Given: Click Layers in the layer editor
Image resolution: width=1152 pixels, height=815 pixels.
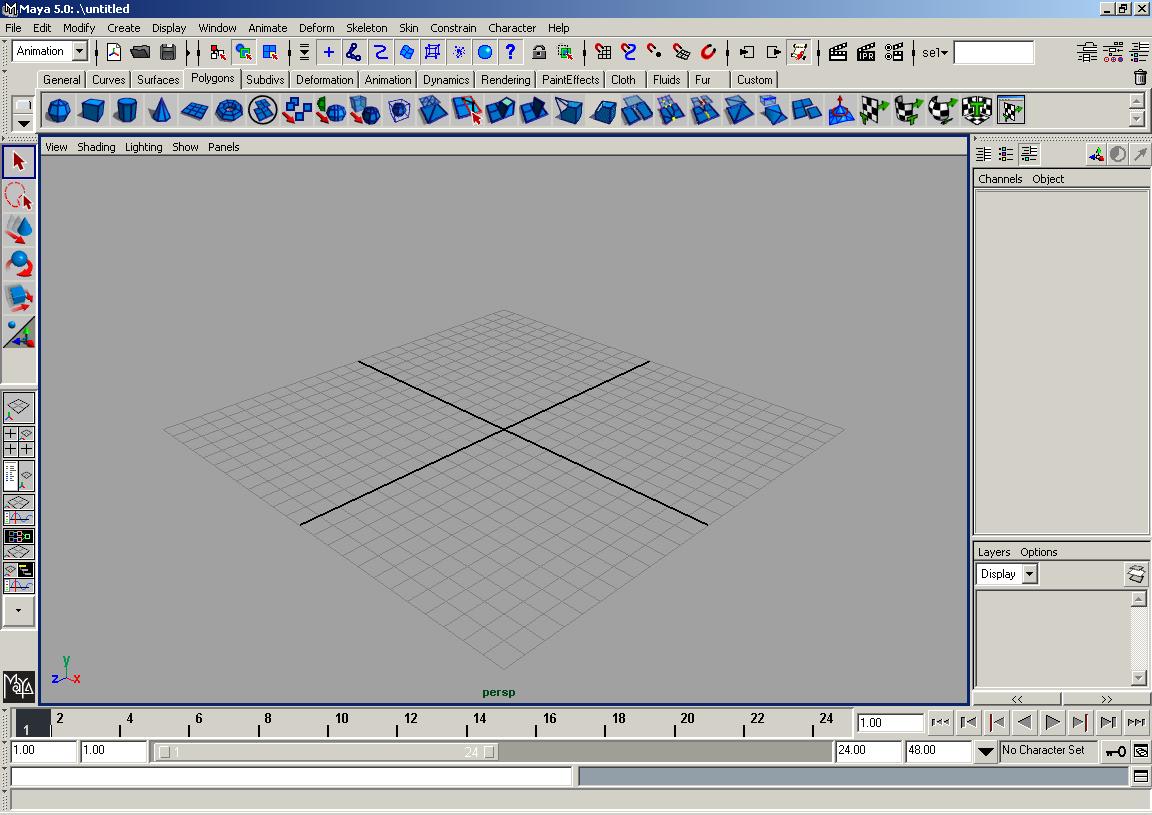Looking at the screenshot, I should pyautogui.click(x=993, y=552).
